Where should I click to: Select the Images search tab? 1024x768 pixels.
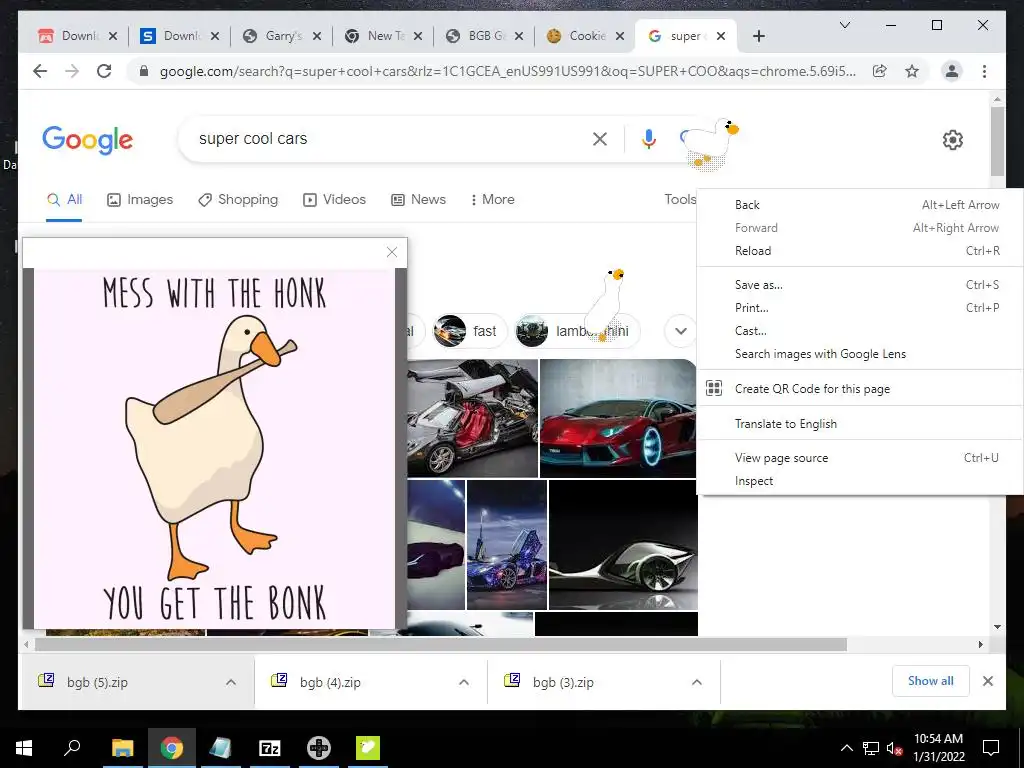click(140, 199)
